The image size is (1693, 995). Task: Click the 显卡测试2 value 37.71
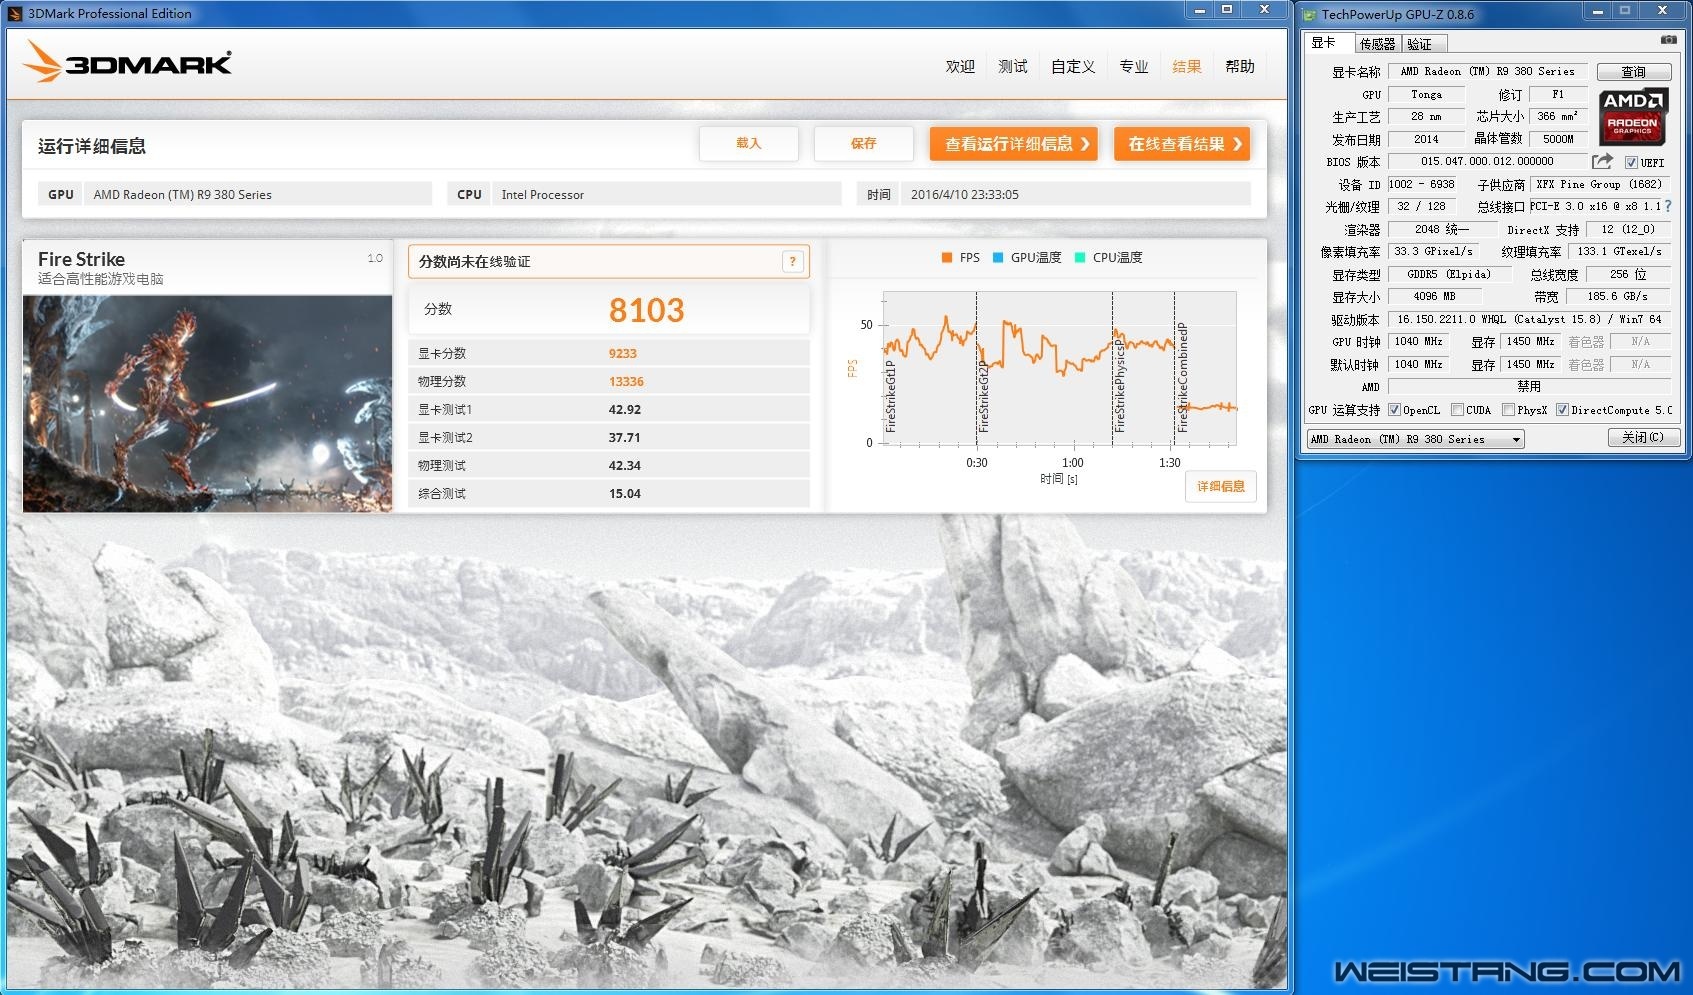(624, 437)
